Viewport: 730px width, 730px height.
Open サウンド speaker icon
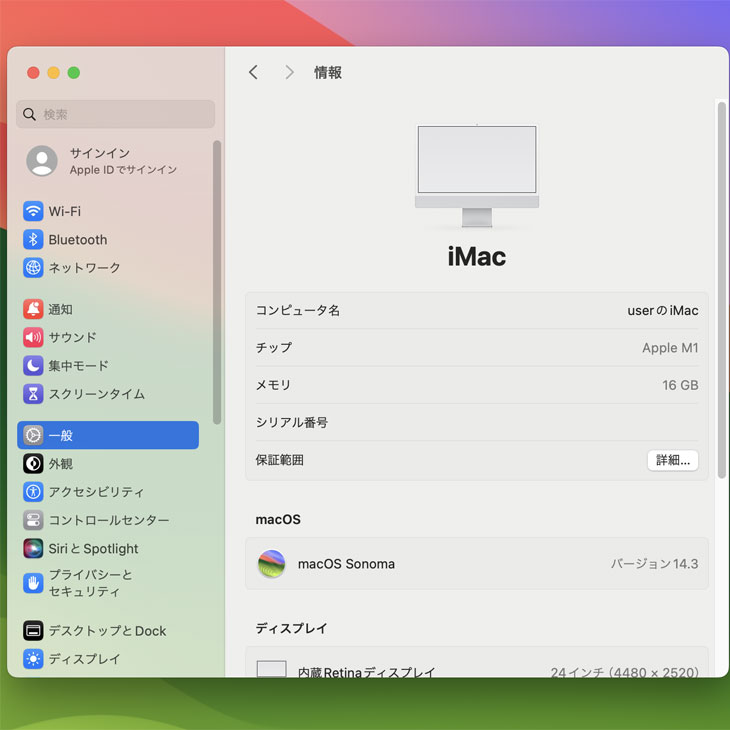point(33,338)
